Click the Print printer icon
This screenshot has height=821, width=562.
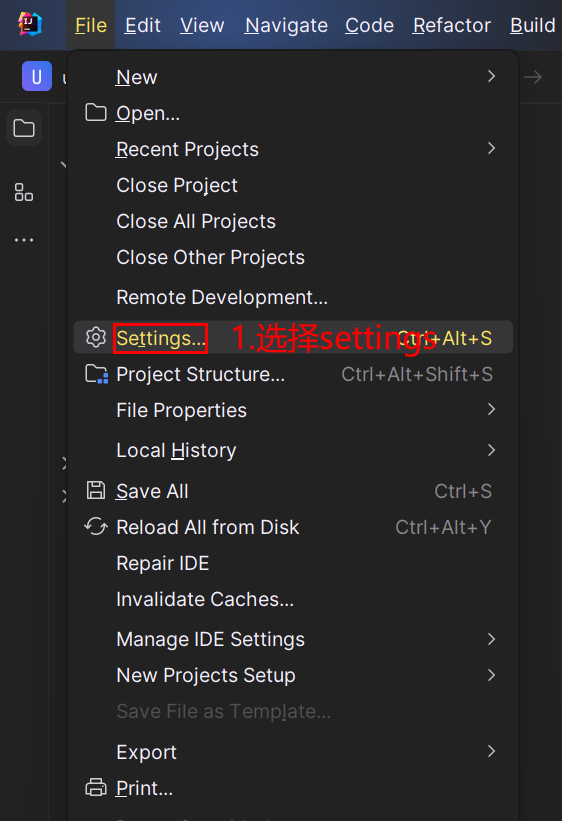(x=96, y=787)
